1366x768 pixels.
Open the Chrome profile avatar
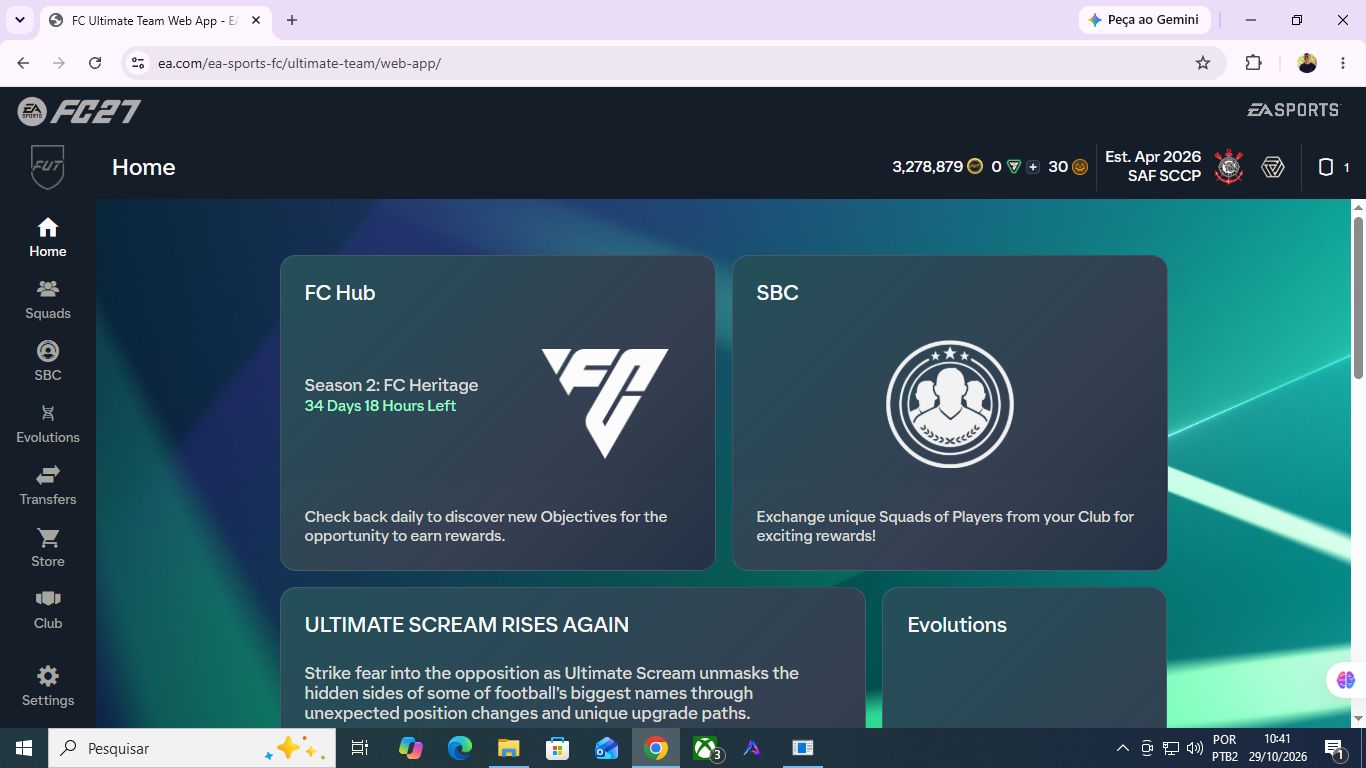tap(1307, 63)
